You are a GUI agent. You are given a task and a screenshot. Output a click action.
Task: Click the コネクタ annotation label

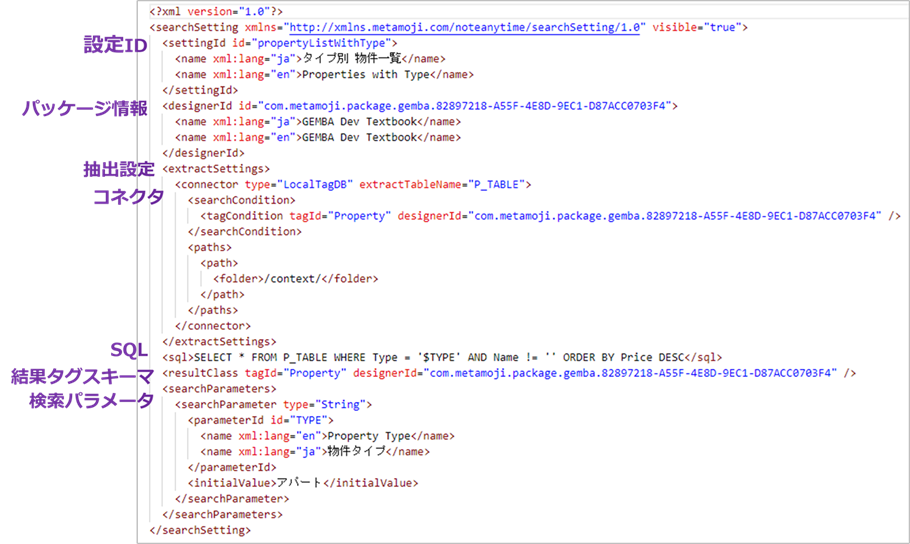coord(128,197)
